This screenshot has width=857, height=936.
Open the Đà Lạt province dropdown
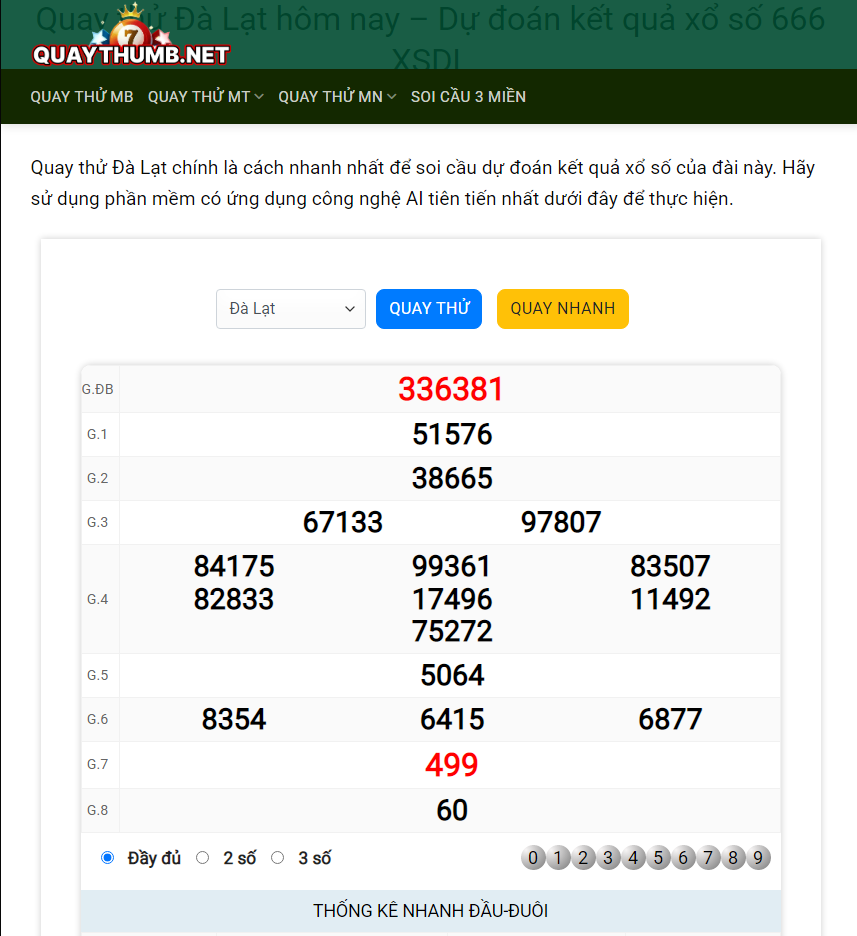[291, 309]
